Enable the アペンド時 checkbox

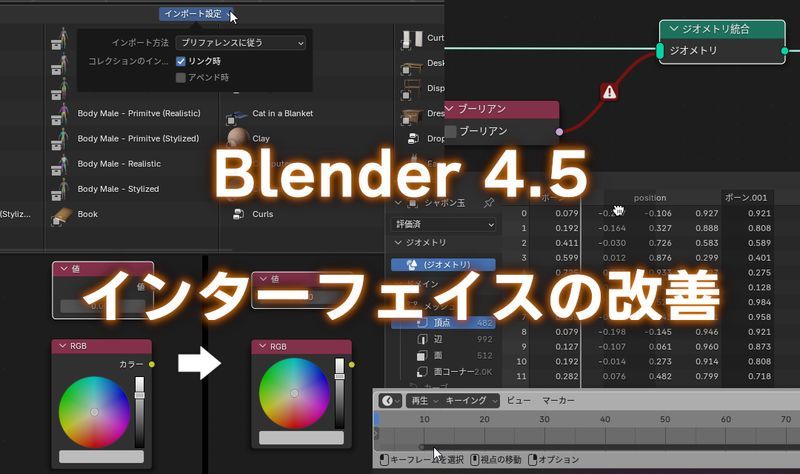coord(180,78)
